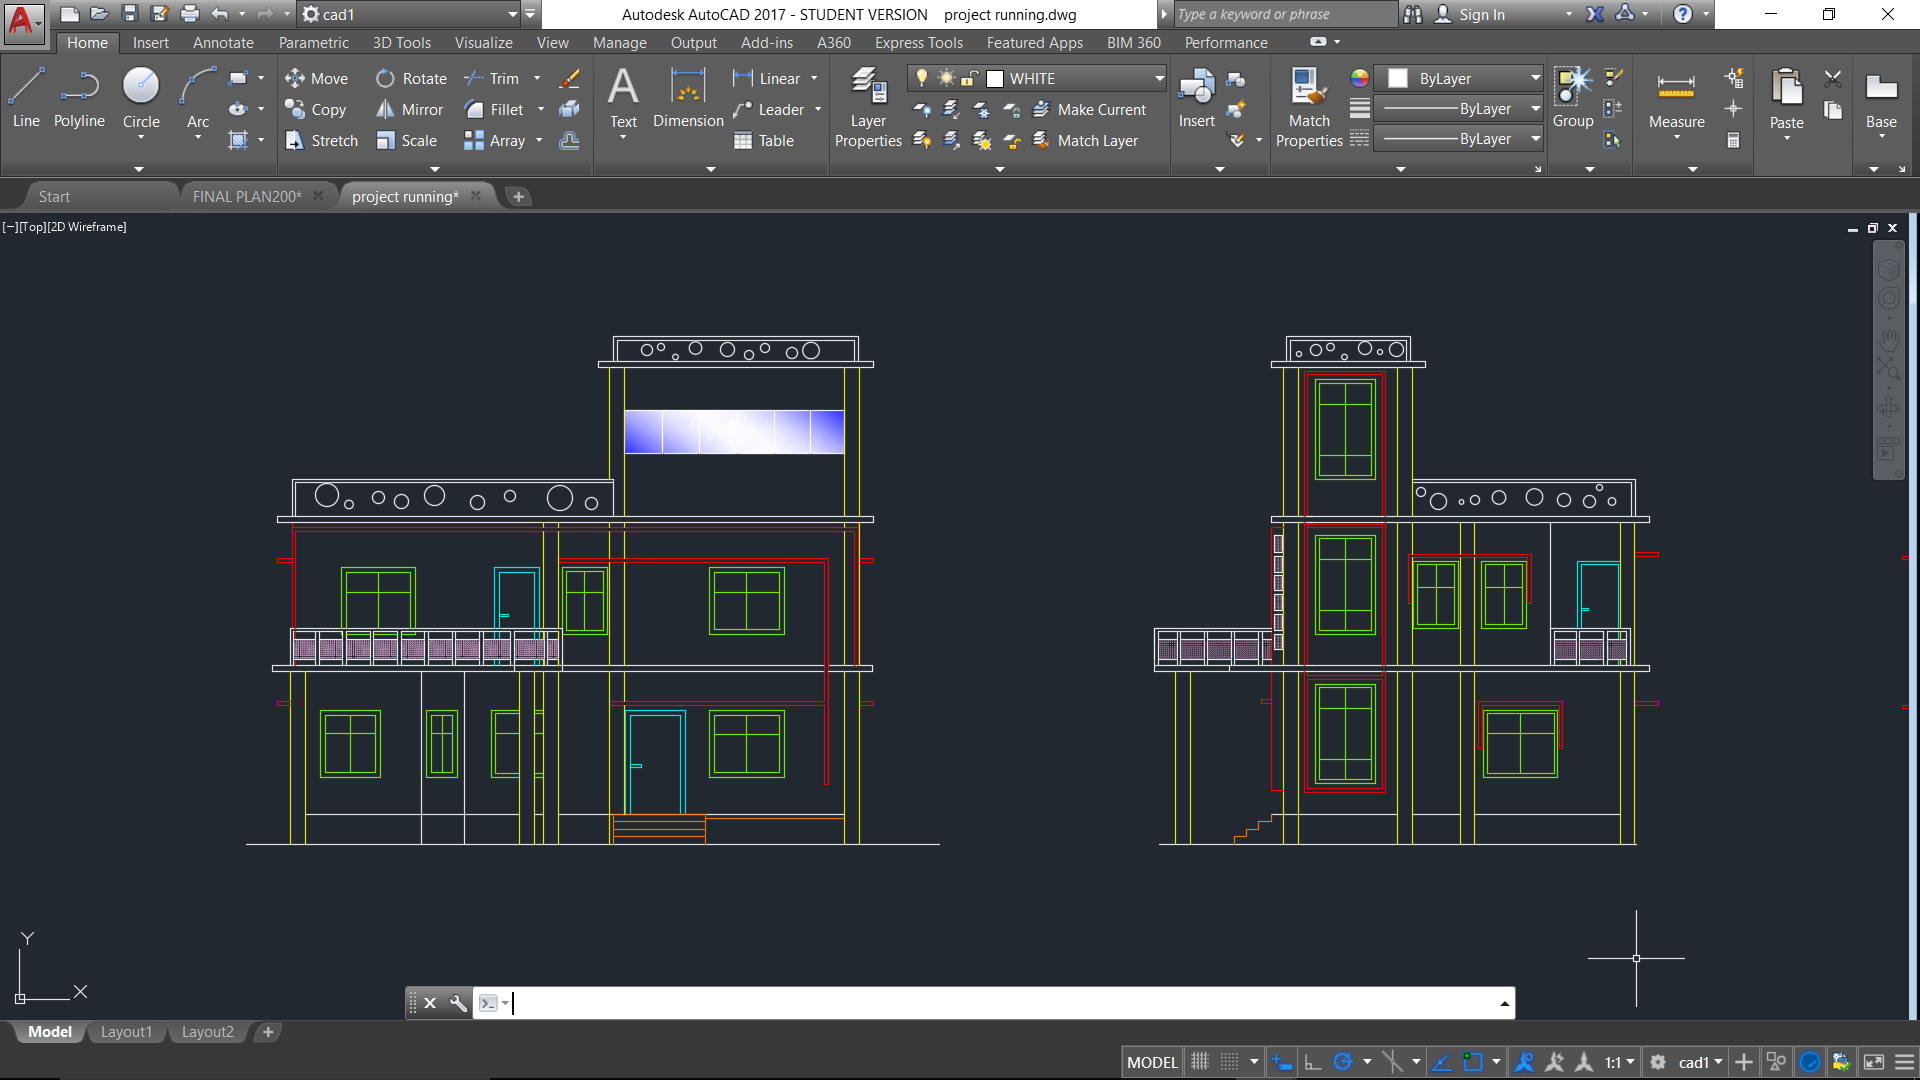
Task: Click the Measure tool
Action: pyautogui.click(x=1676, y=98)
